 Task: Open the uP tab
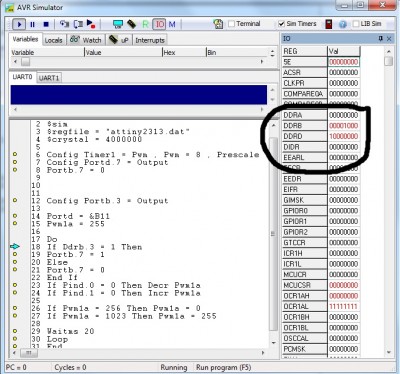(119, 40)
